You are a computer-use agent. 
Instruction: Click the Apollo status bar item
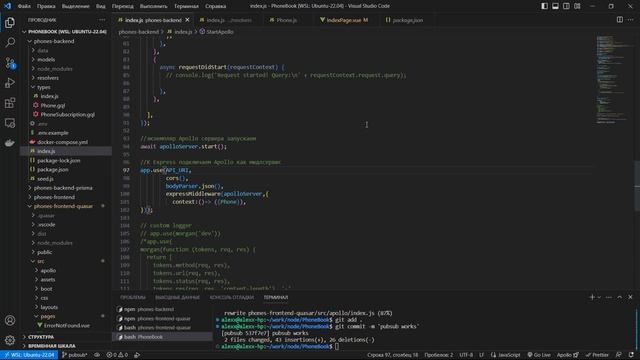coord(568,355)
